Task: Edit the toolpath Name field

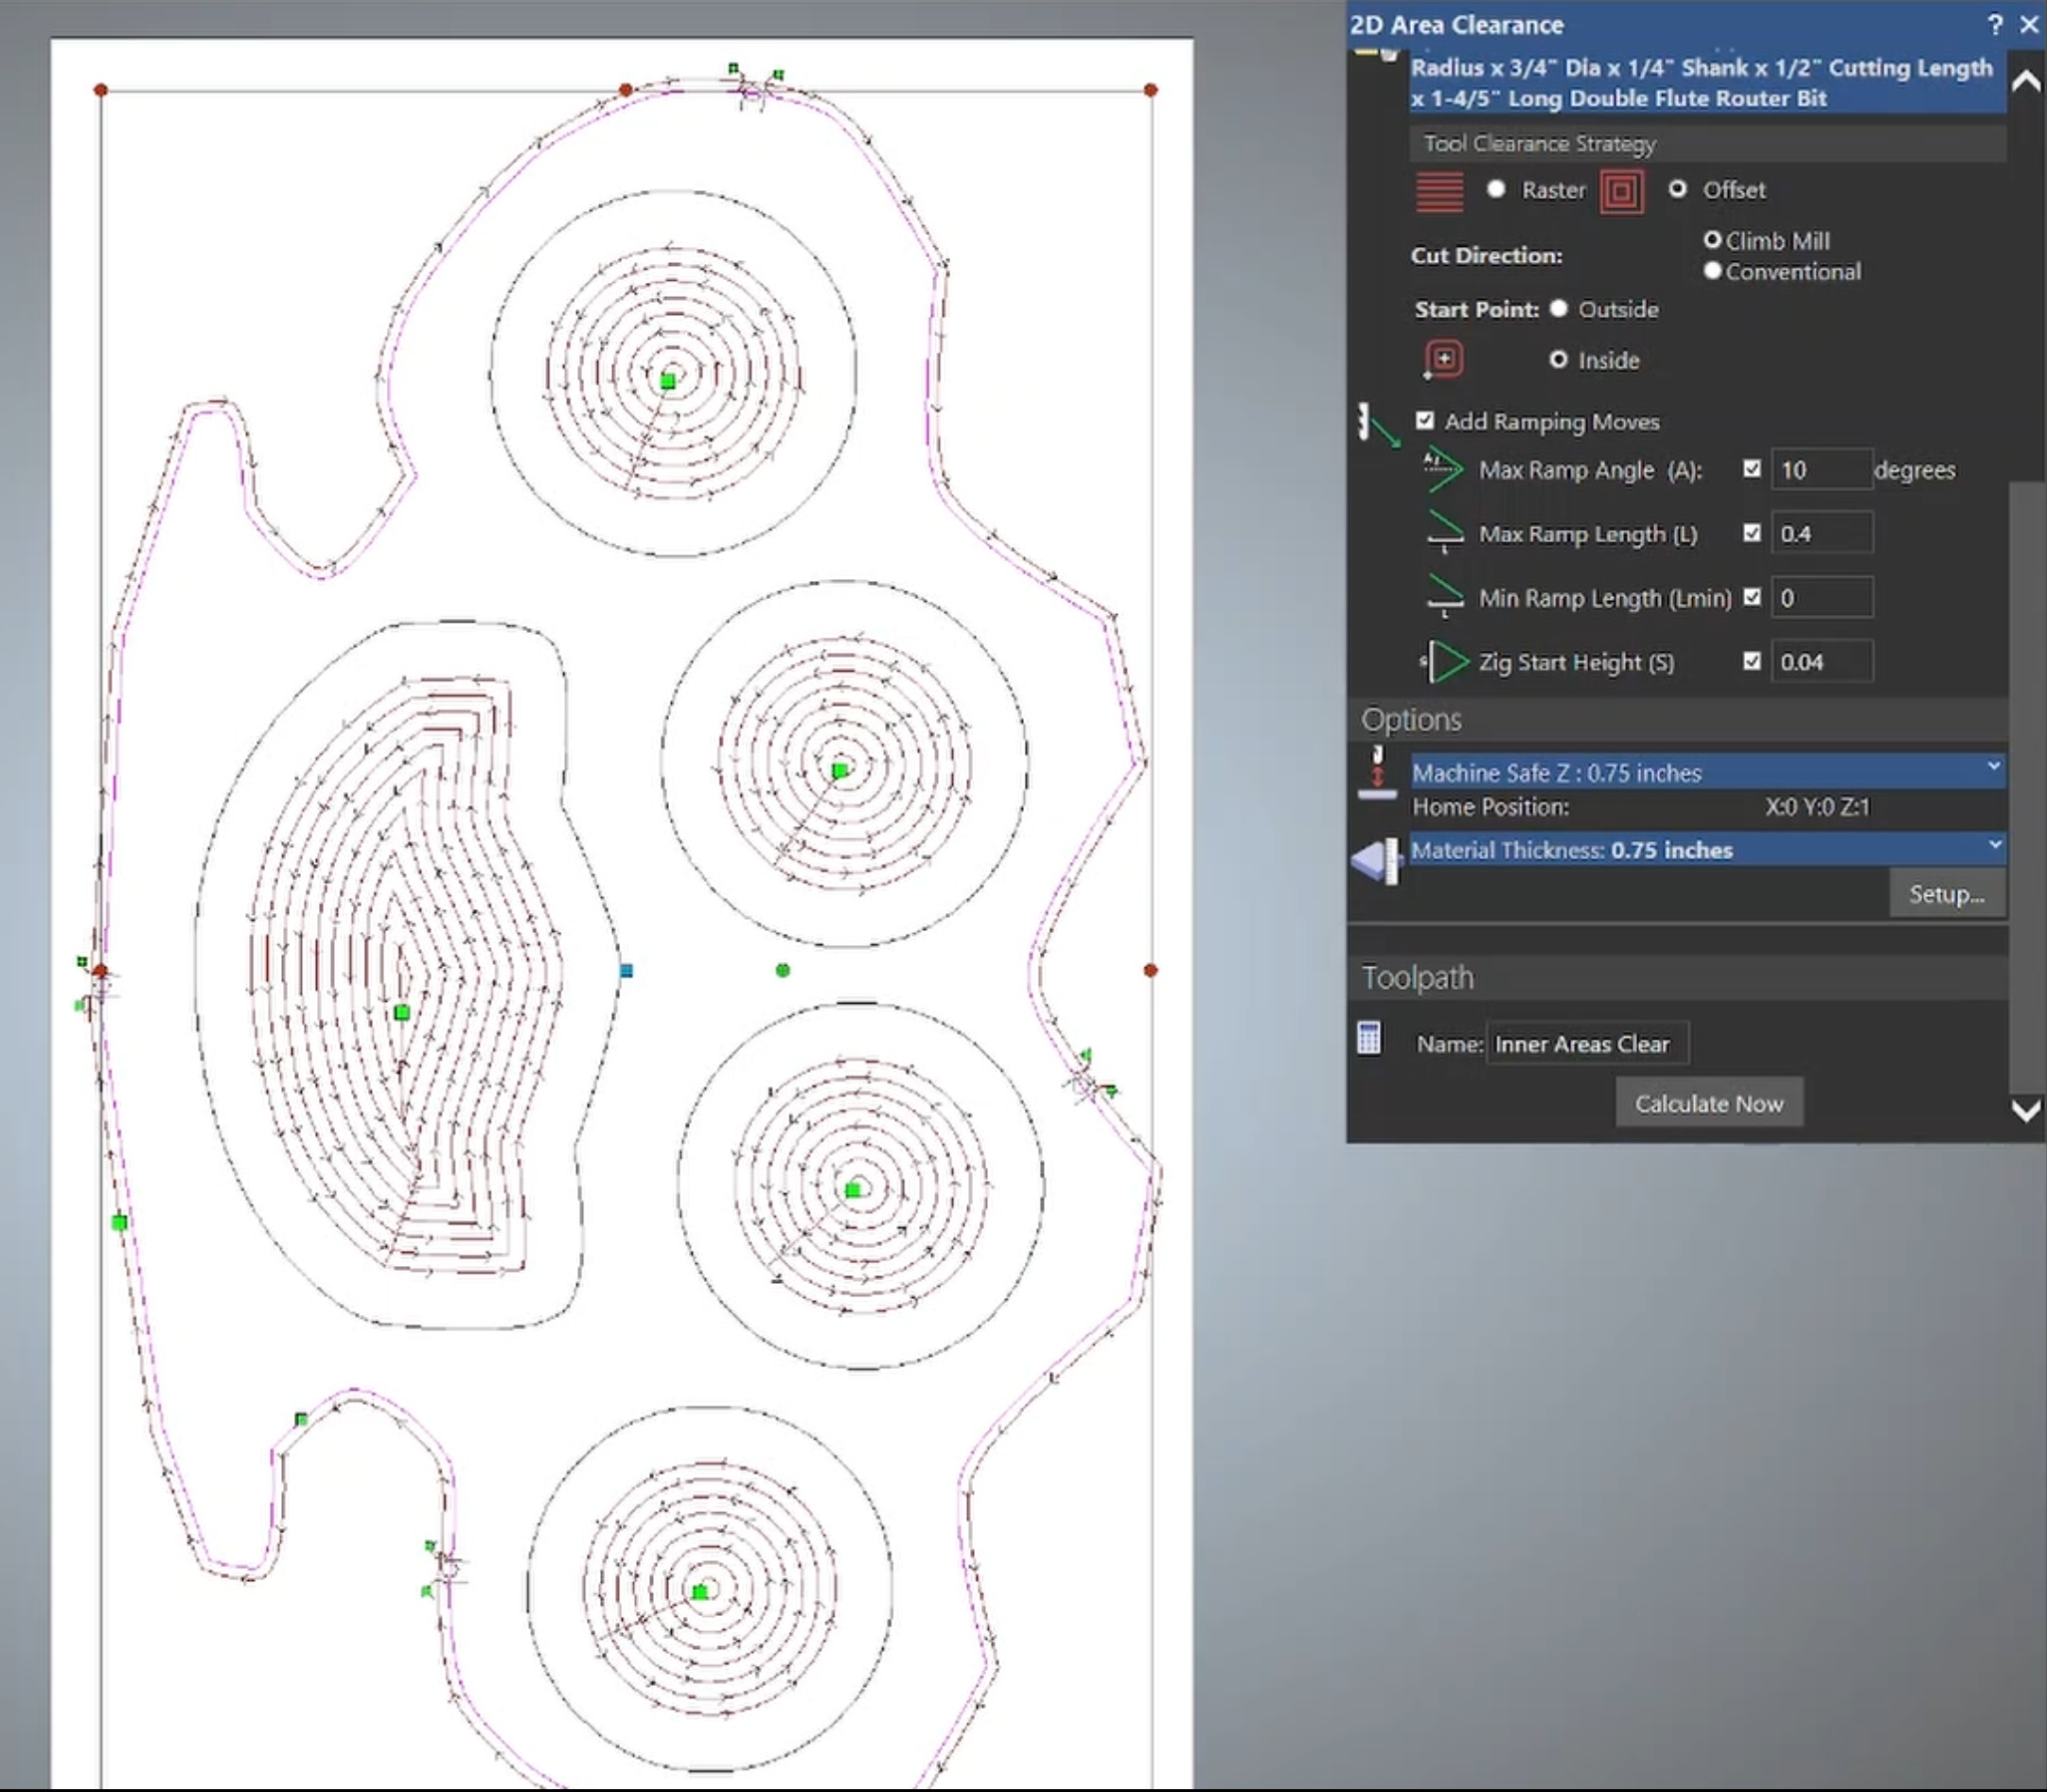Action: (x=1587, y=1043)
